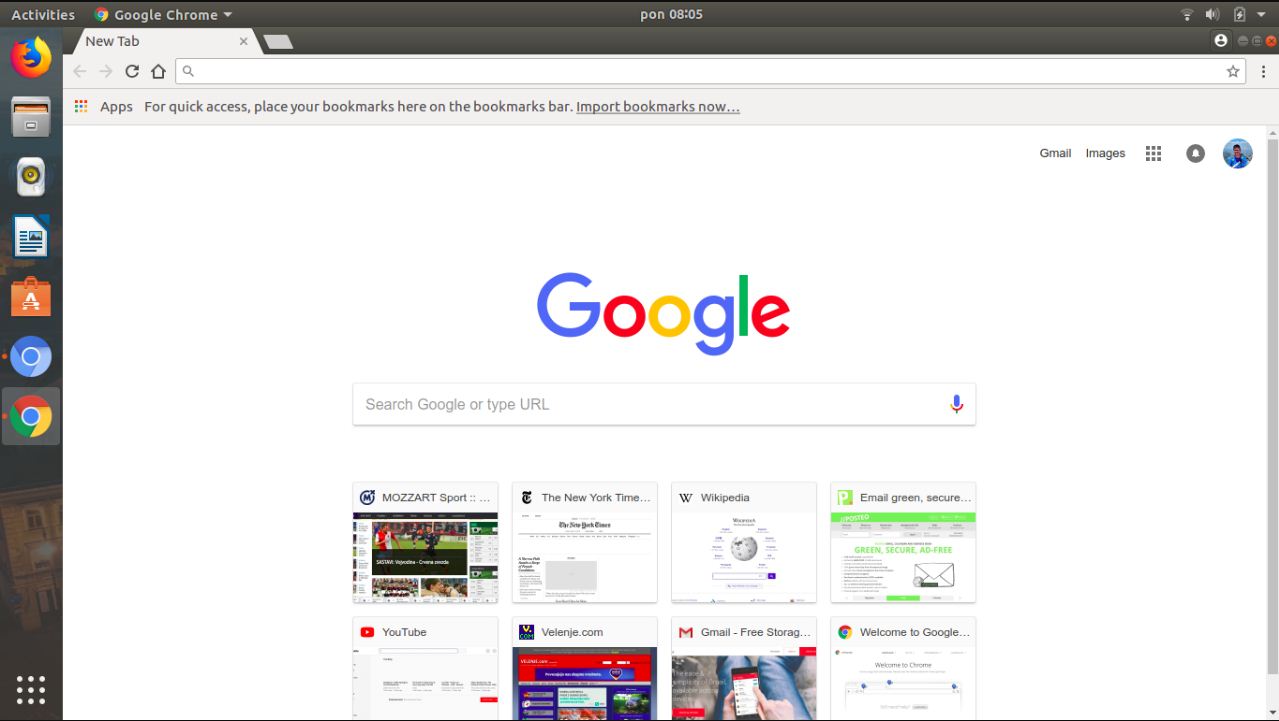Screen dimensions: 1279x721
Task: Open the Welcome to Google Chrome thumbnail
Action: (903, 669)
